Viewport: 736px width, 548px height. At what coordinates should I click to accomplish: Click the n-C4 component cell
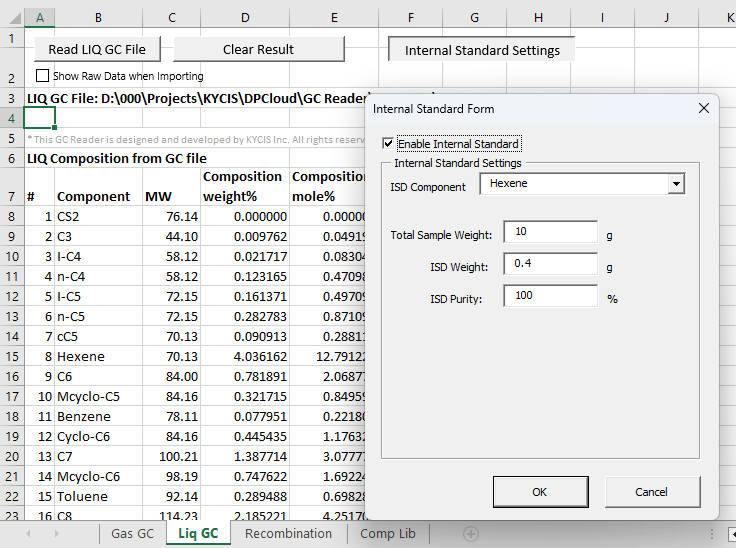(x=99, y=277)
